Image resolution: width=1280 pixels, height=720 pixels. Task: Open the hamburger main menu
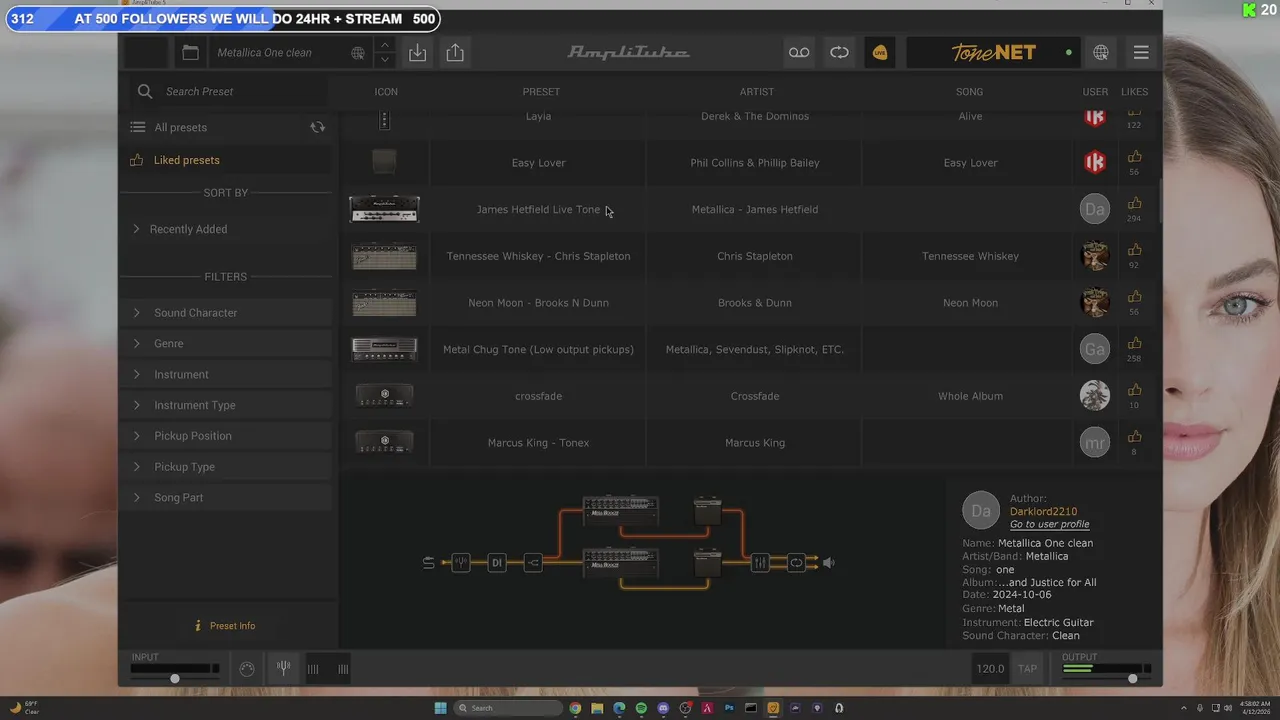point(1141,53)
